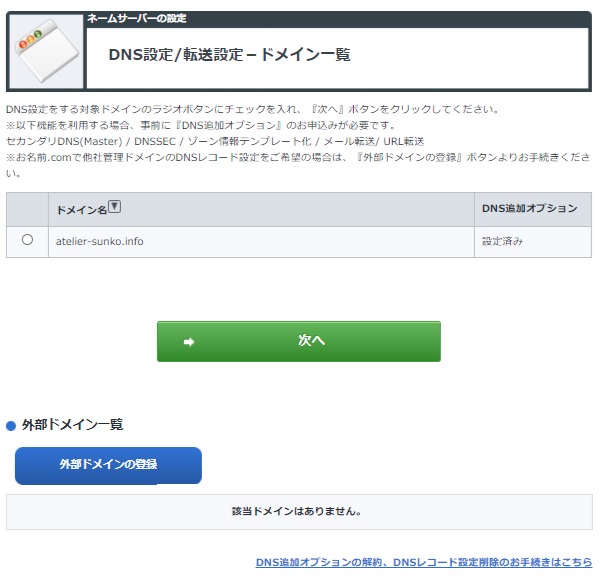Click the 外部ドメイン一覧 heading

click(x=72, y=425)
